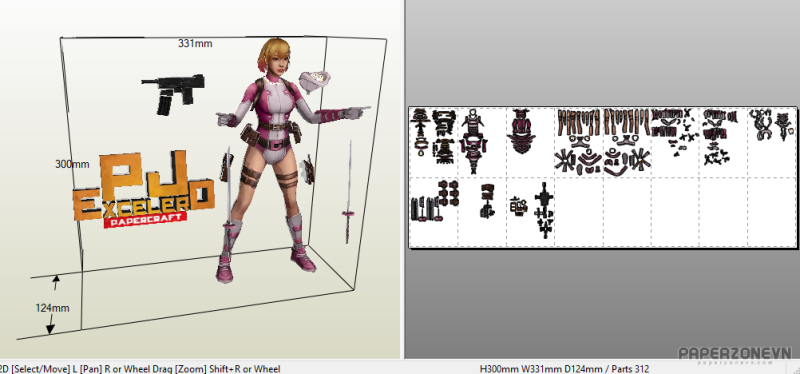800x374 pixels.
Task: Select first unfolded page with head parts
Action: pos(434,142)
